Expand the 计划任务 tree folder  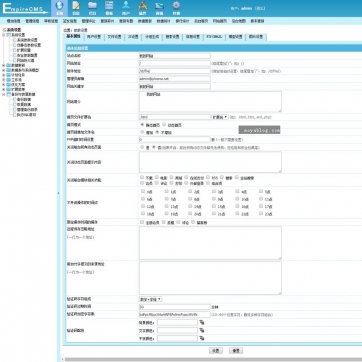pos(4,75)
